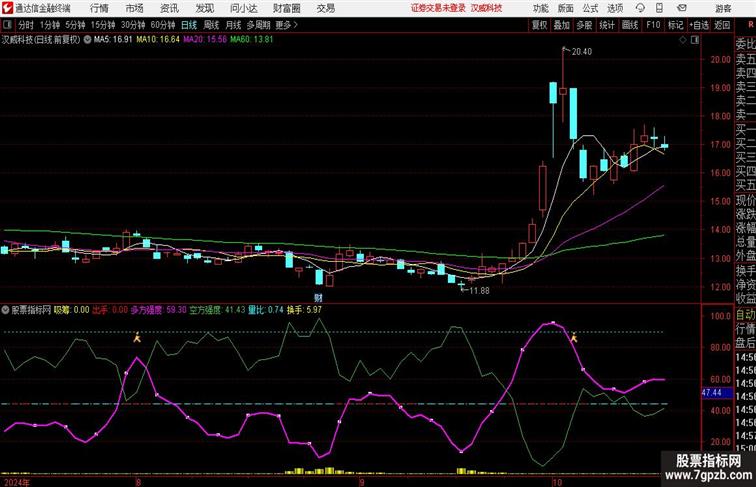Click the 证券交易未登录 login link

tap(438, 8)
